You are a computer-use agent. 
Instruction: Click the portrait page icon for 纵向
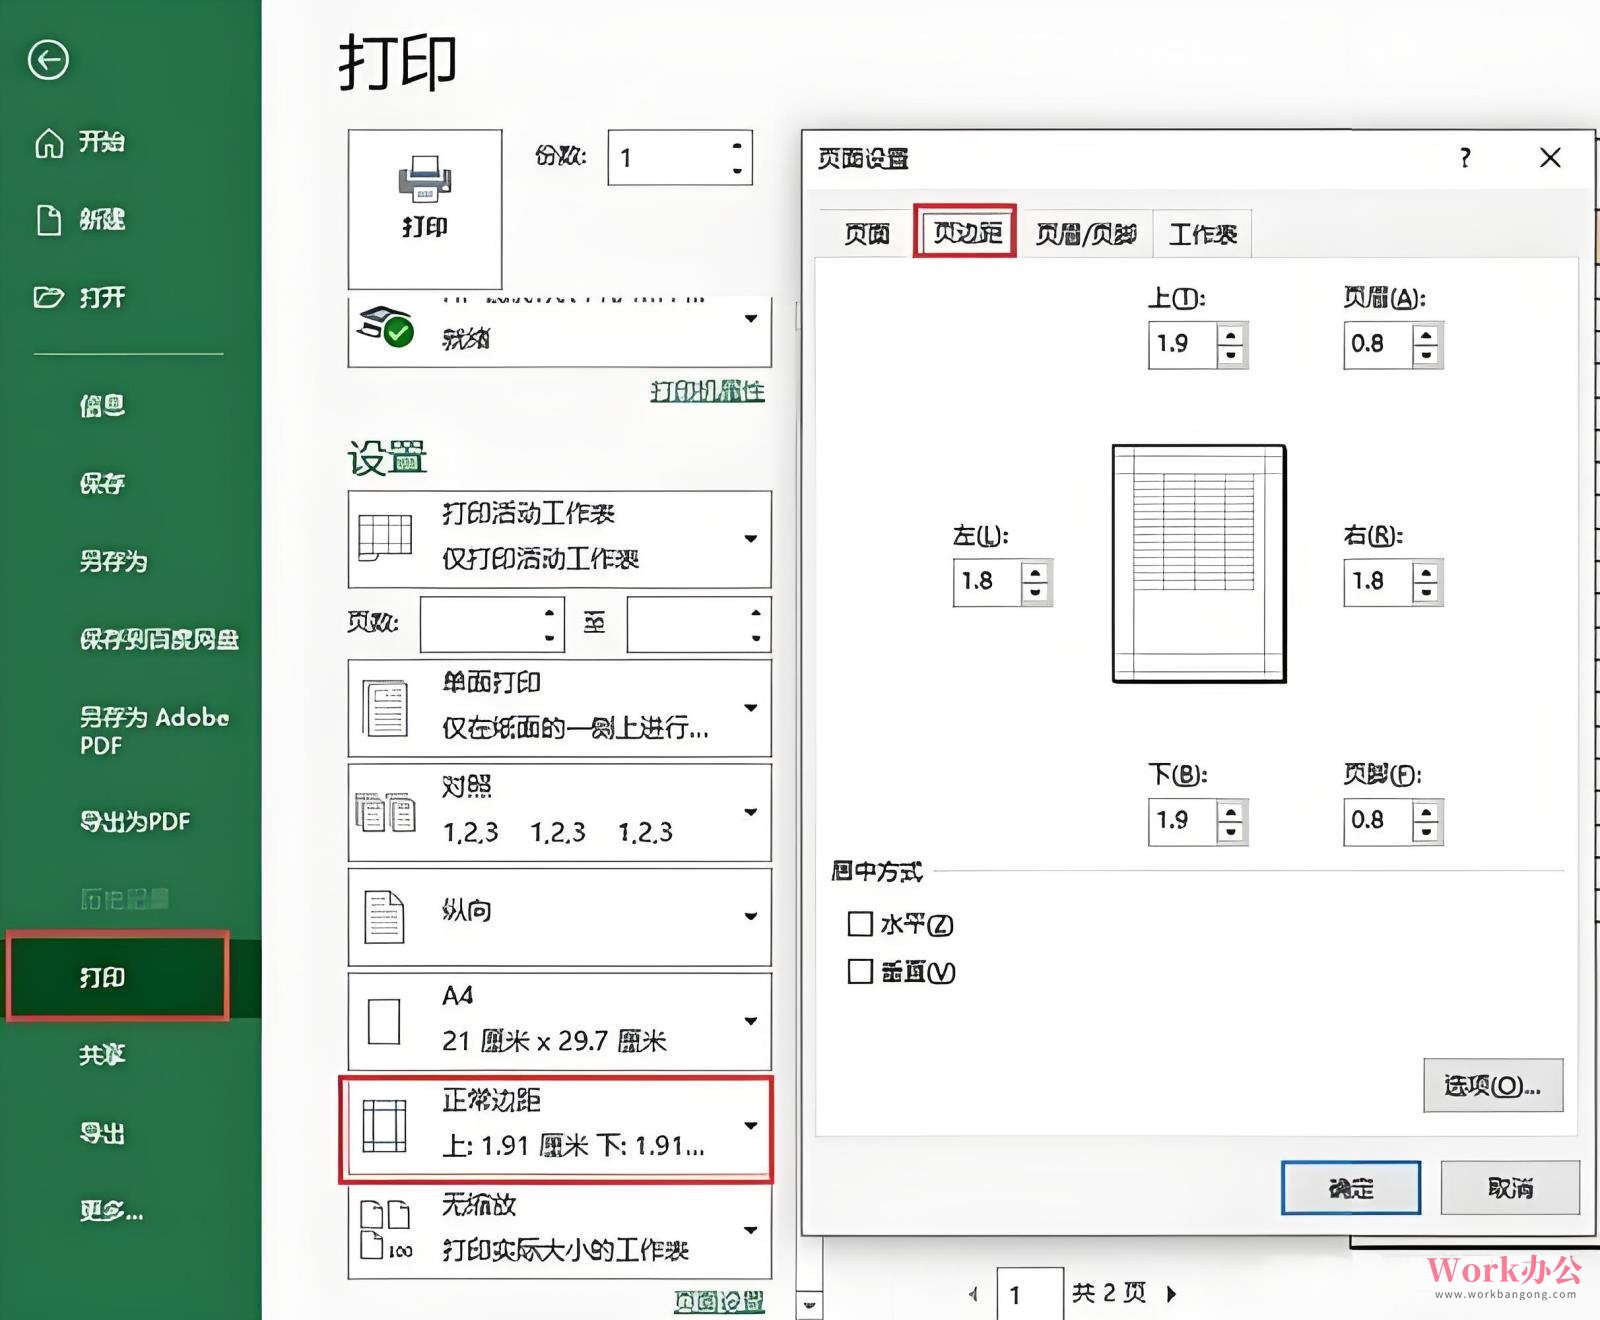point(385,917)
